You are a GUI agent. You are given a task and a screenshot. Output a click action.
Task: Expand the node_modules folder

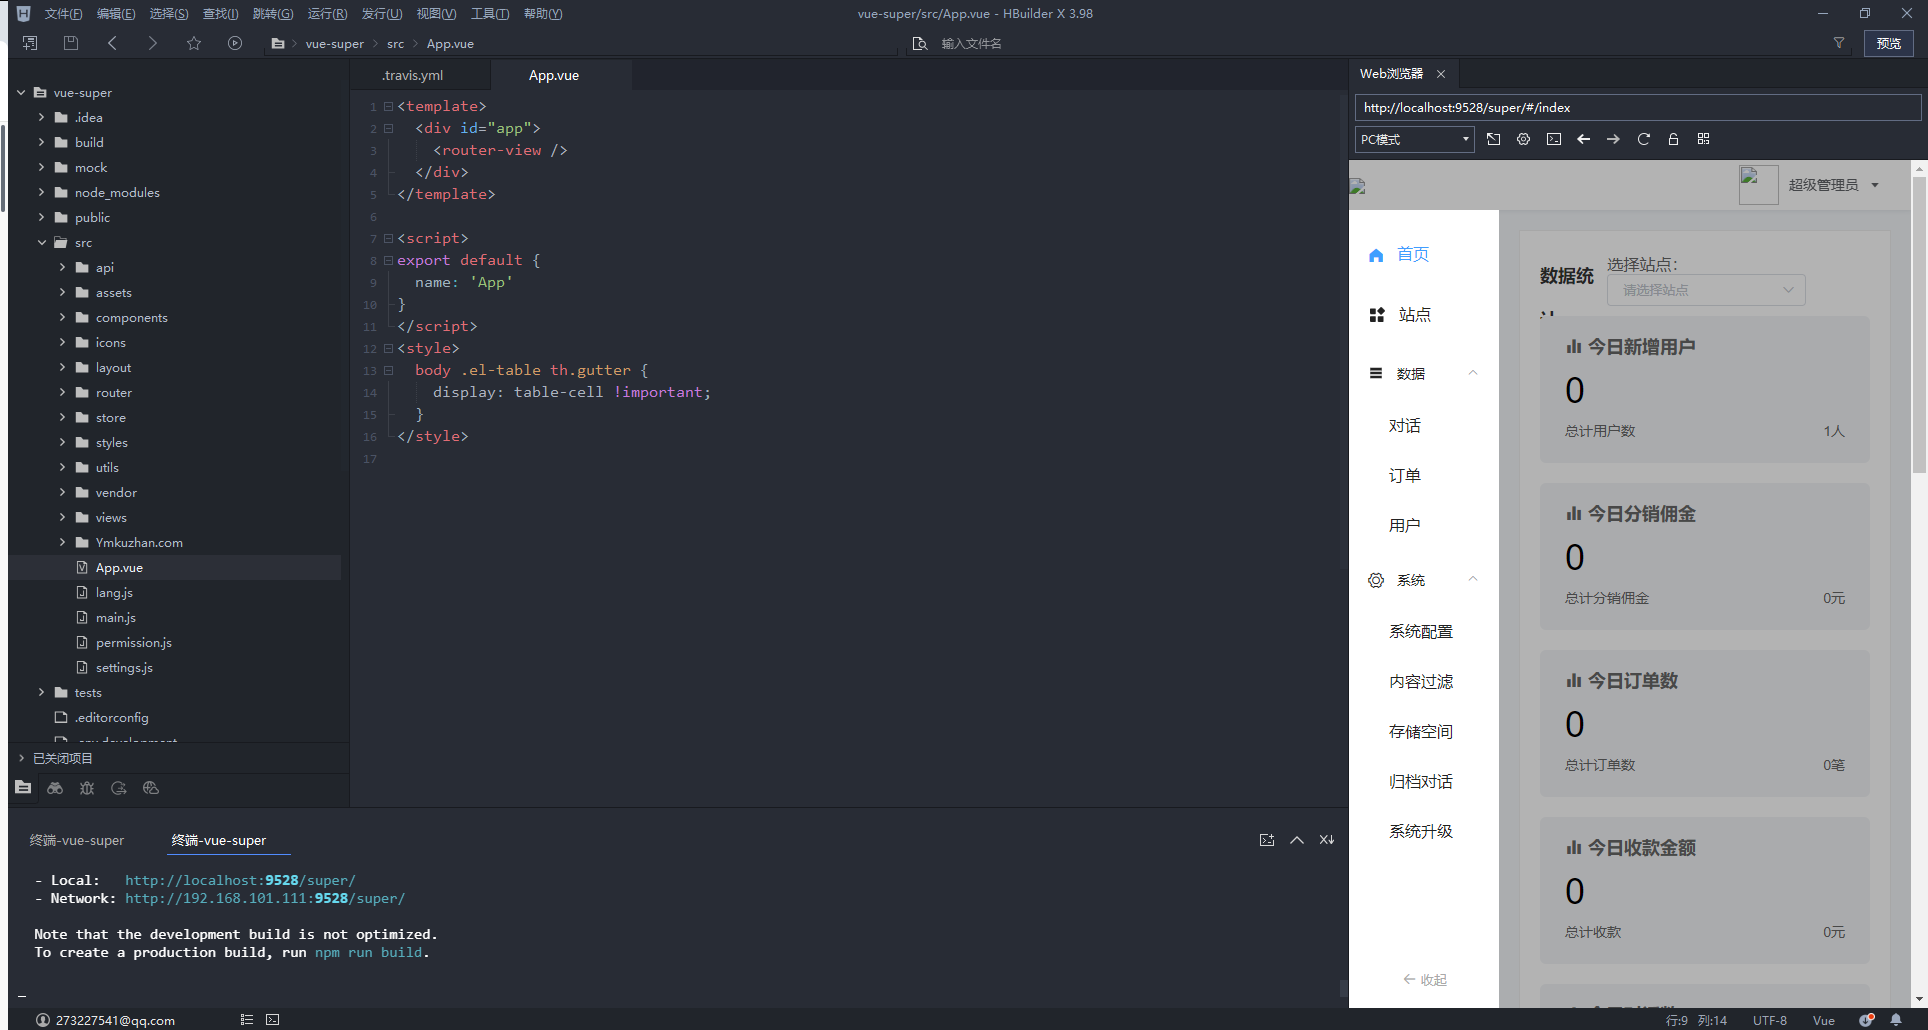click(42, 193)
